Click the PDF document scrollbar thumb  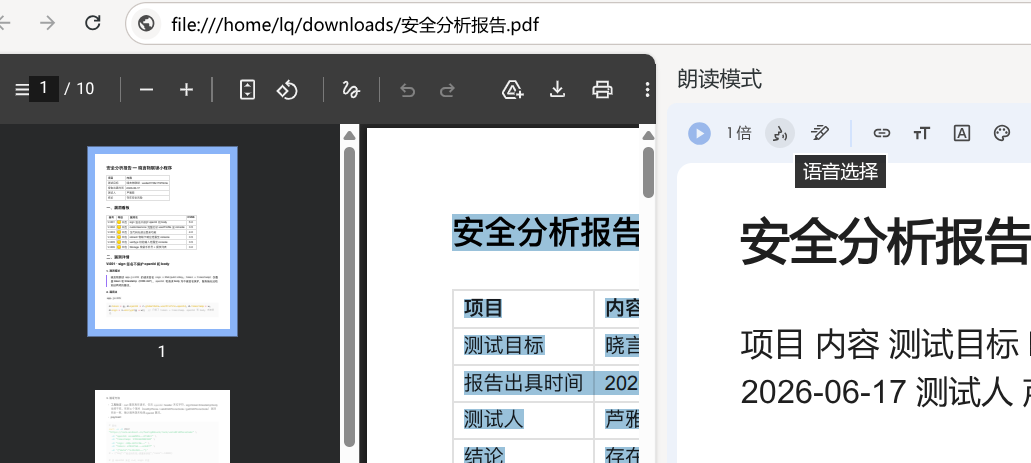(648, 172)
